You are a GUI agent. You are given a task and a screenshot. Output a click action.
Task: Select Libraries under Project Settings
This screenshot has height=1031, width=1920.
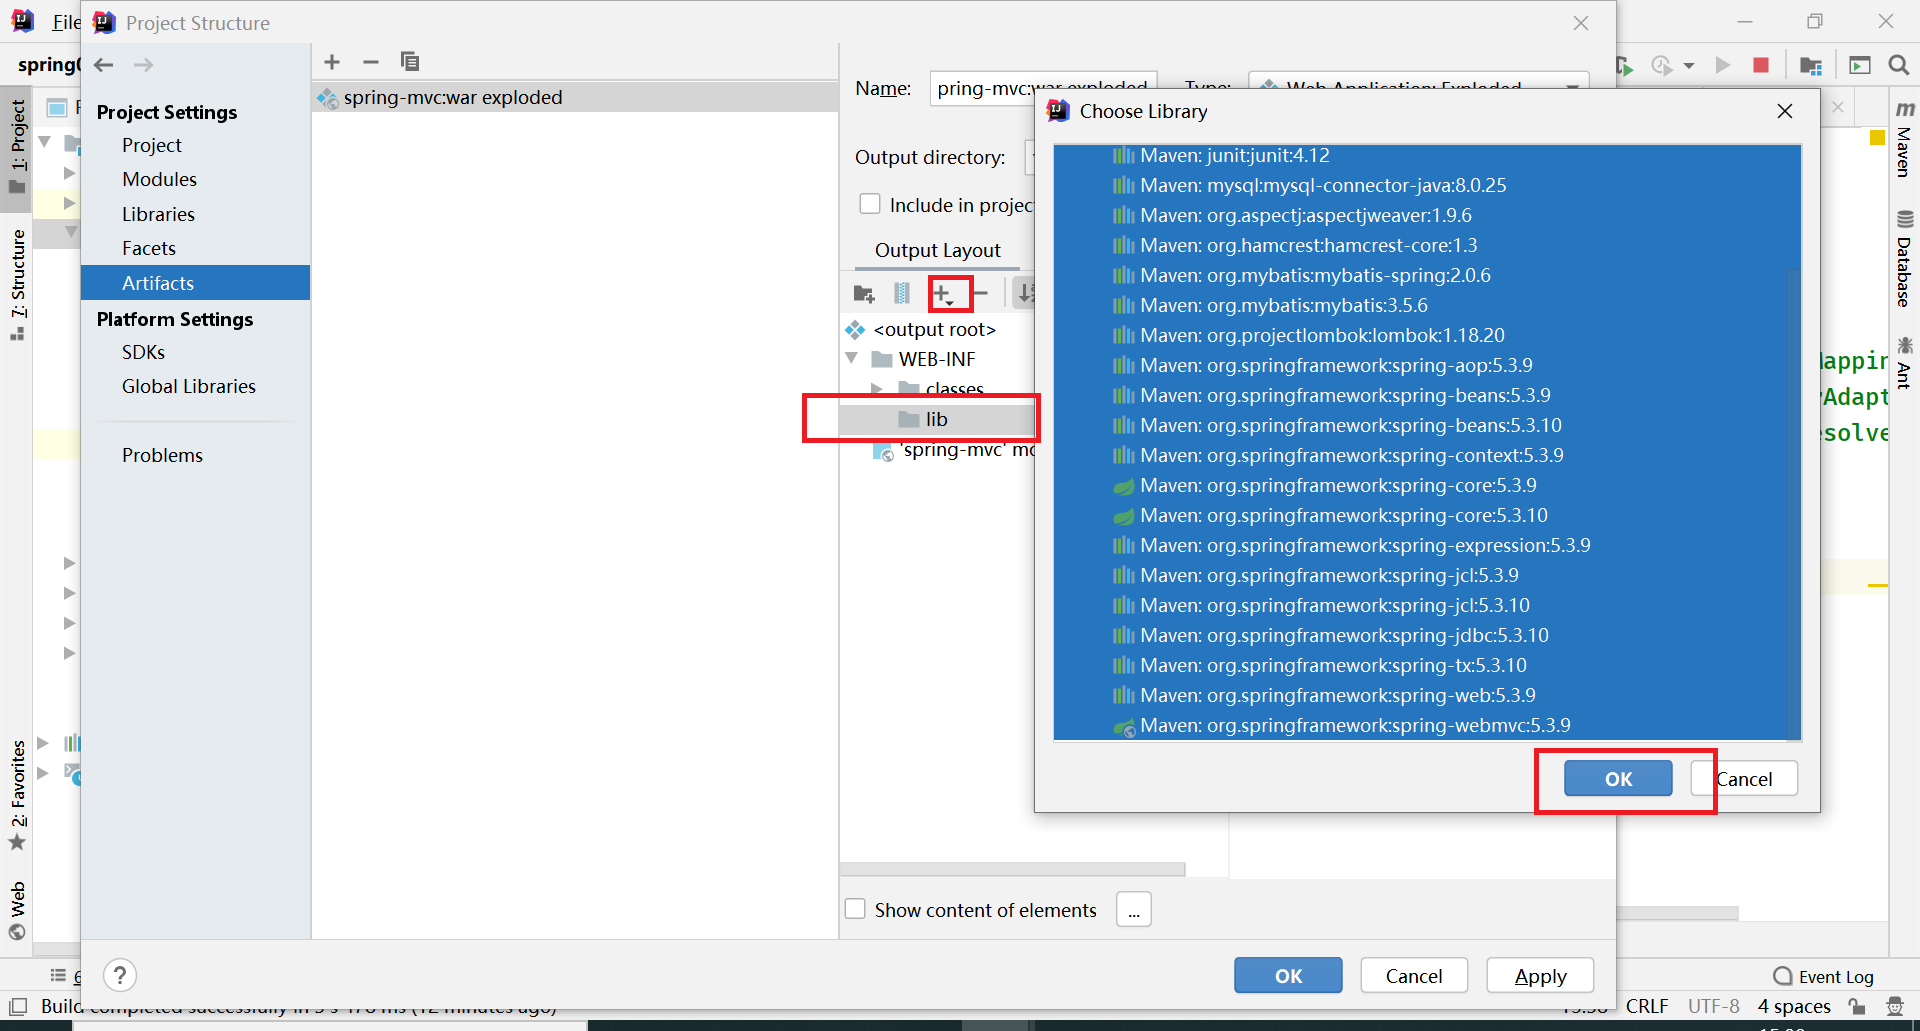(158, 214)
